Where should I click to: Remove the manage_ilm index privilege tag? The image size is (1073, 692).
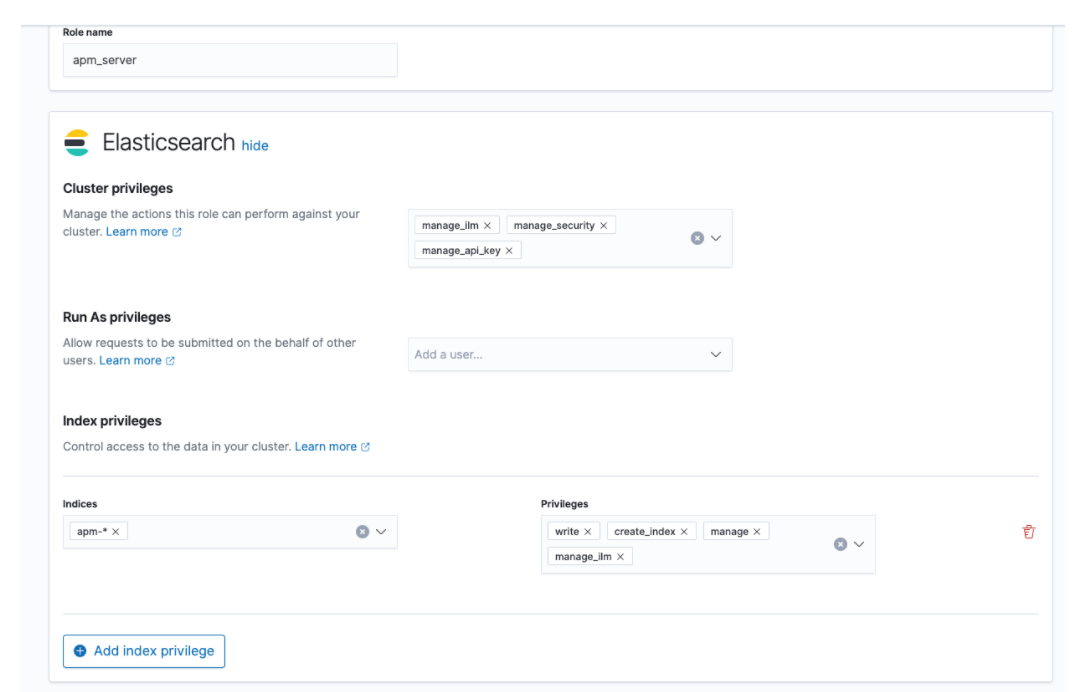(620, 557)
